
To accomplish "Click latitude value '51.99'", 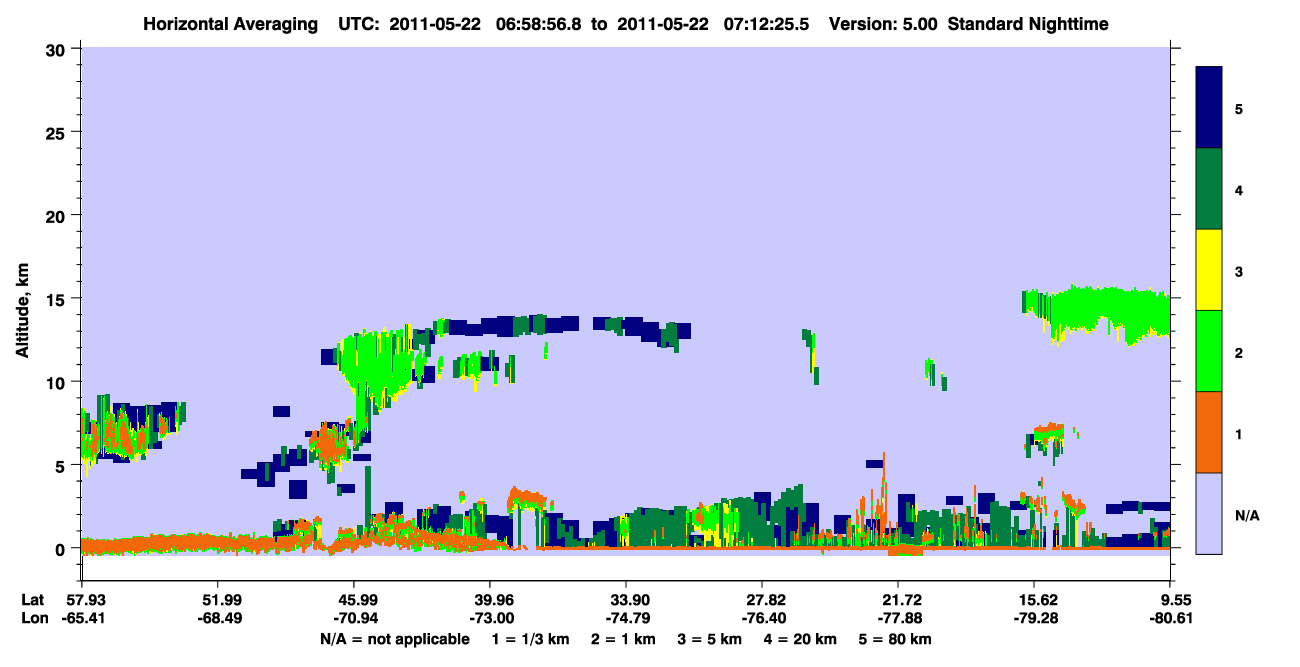I will (x=217, y=600).
